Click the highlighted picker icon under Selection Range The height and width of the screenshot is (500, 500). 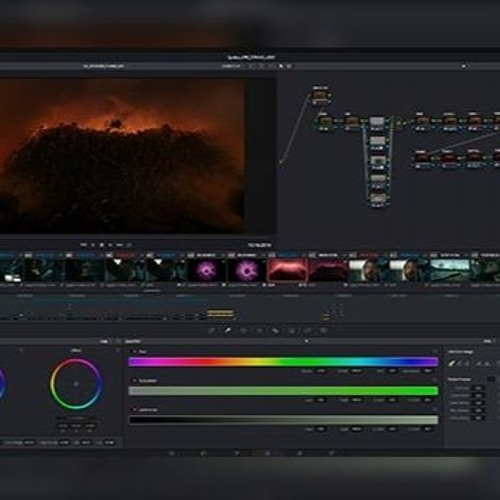pos(452,363)
